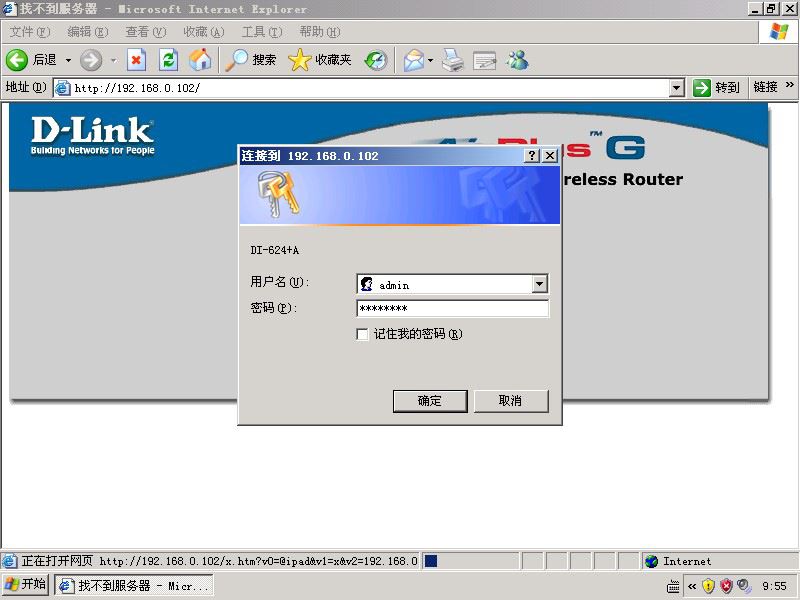Open the Back button history dropdown
The image size is (800, 600).
pos(68,60)
